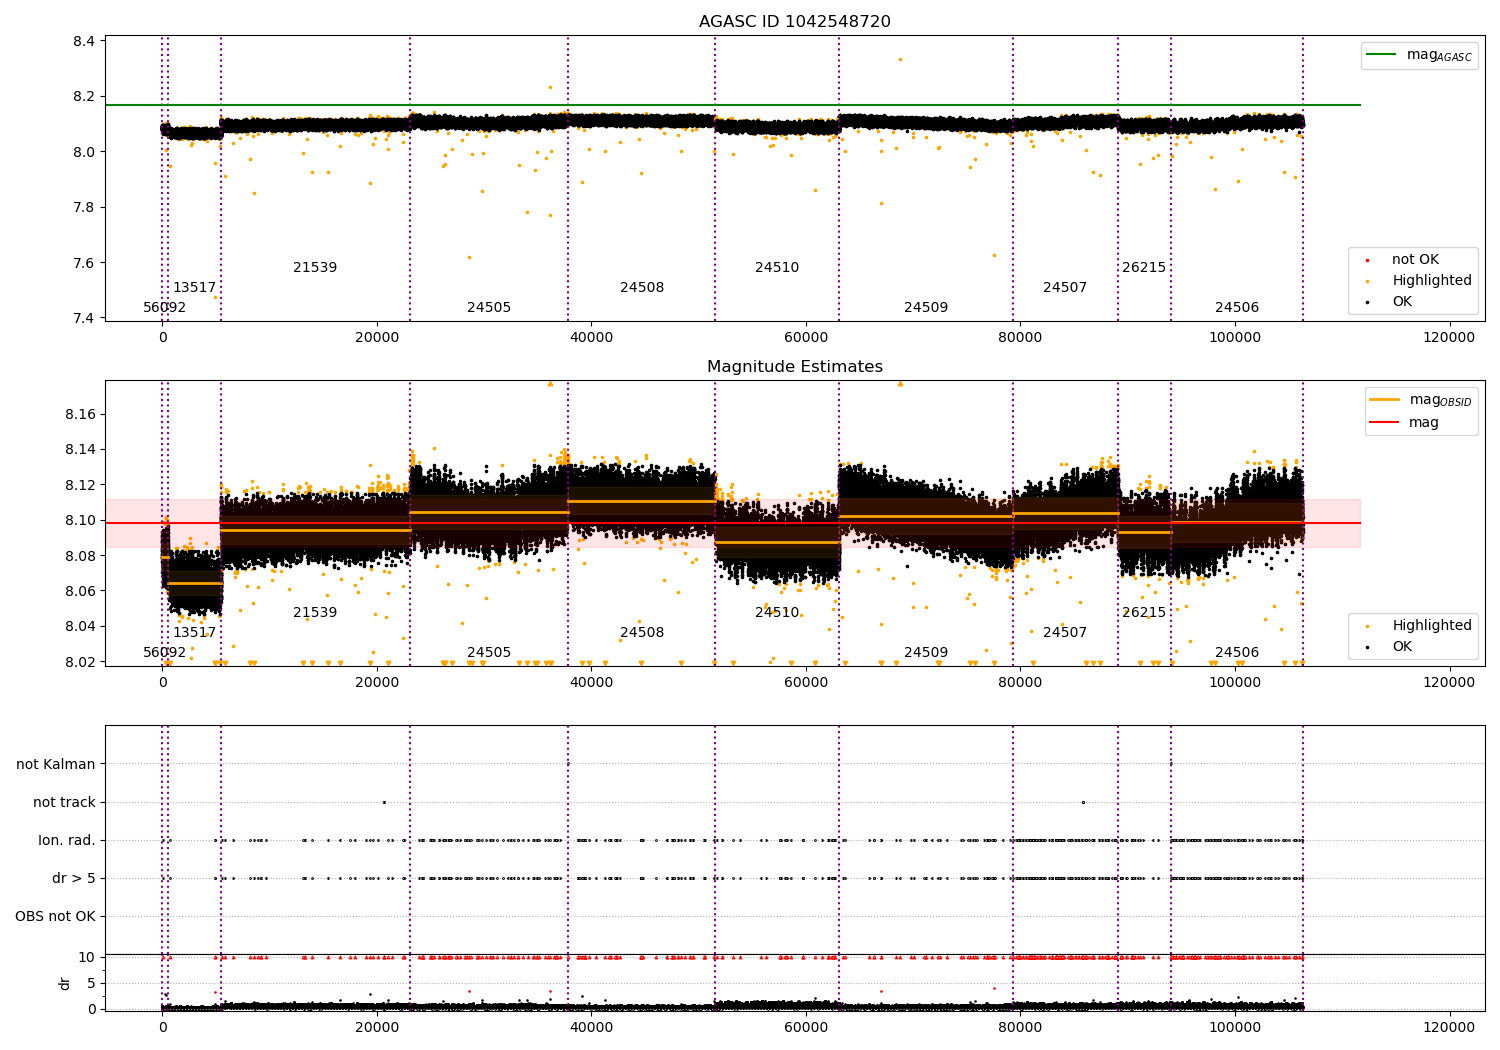
Task: Click the 8.02 y-axis tick label
Action: (x=80, y=662)
